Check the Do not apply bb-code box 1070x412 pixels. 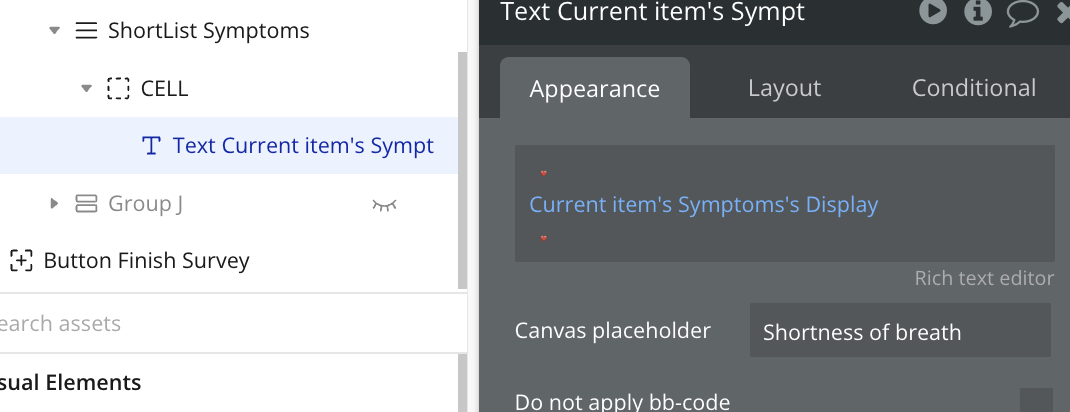(1036, 400)
